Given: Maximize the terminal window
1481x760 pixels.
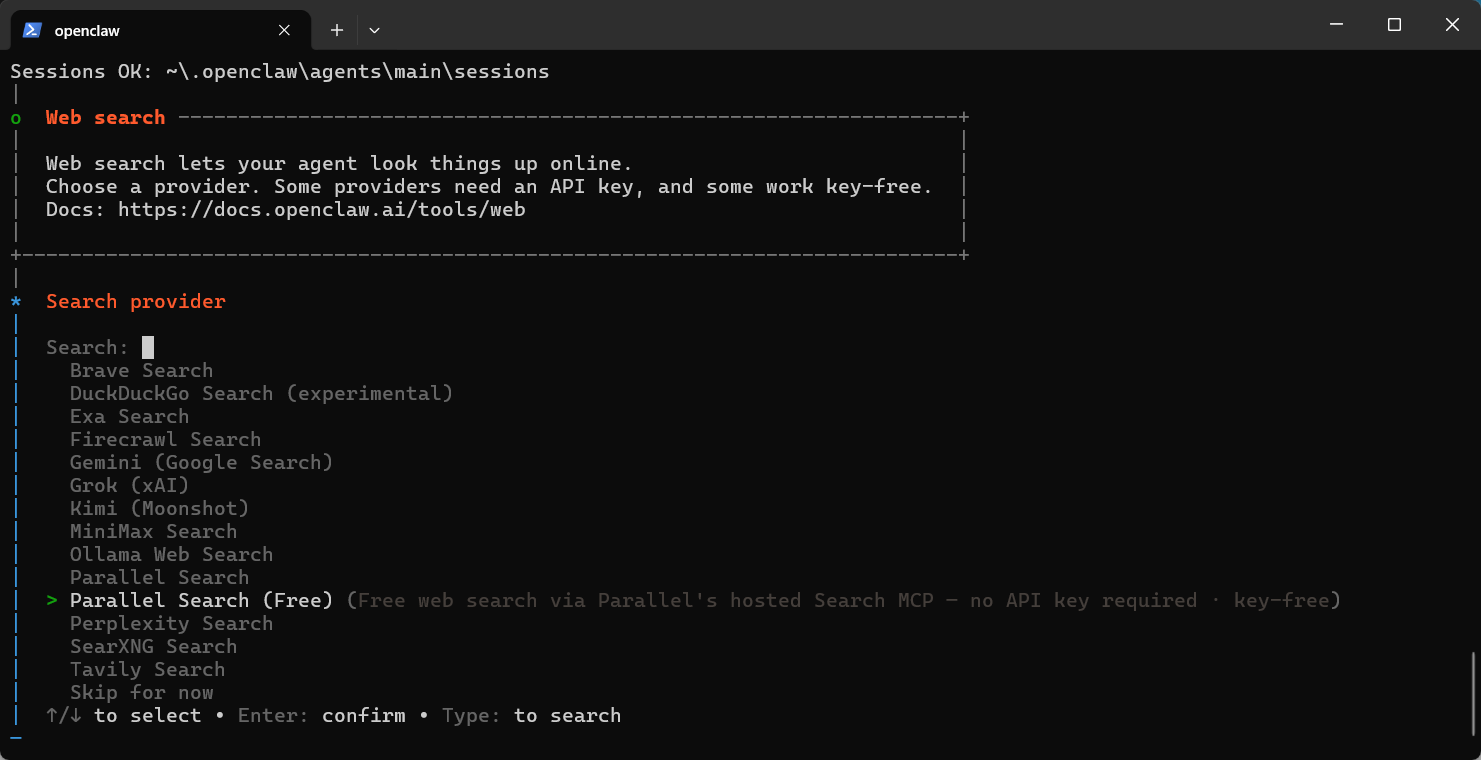Looking at the screenshot, I should pyautogui.click(x=1394, y=25).
